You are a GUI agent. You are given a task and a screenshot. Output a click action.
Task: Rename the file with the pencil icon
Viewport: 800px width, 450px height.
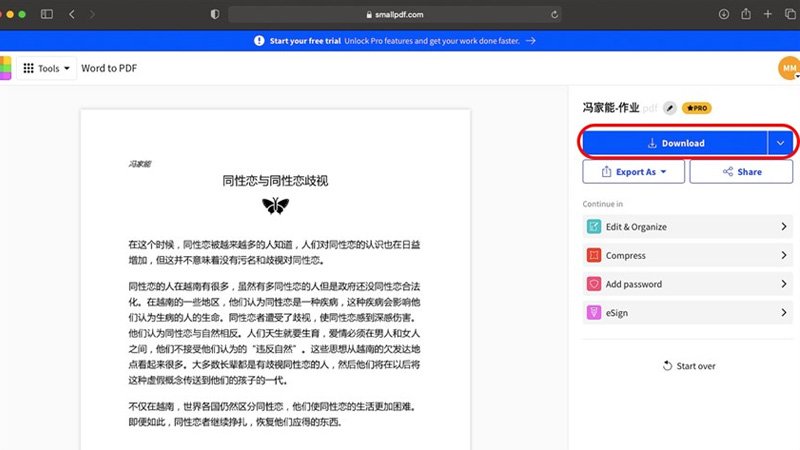point(670,108)
